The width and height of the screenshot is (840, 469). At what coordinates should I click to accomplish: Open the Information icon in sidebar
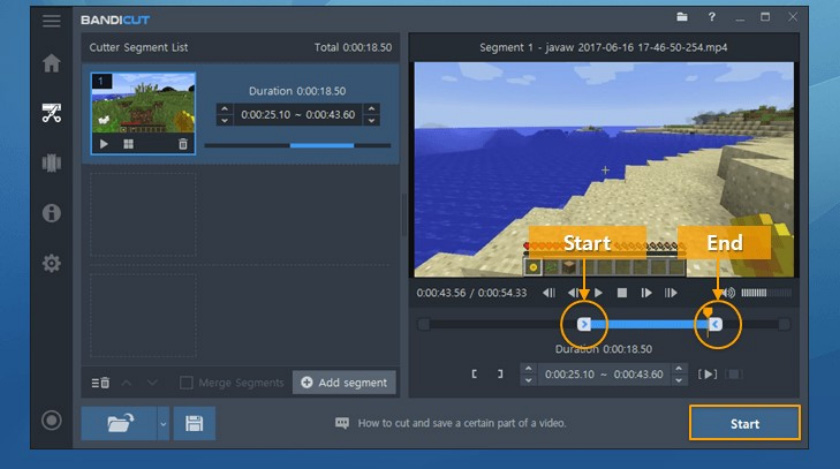point(51,213)
